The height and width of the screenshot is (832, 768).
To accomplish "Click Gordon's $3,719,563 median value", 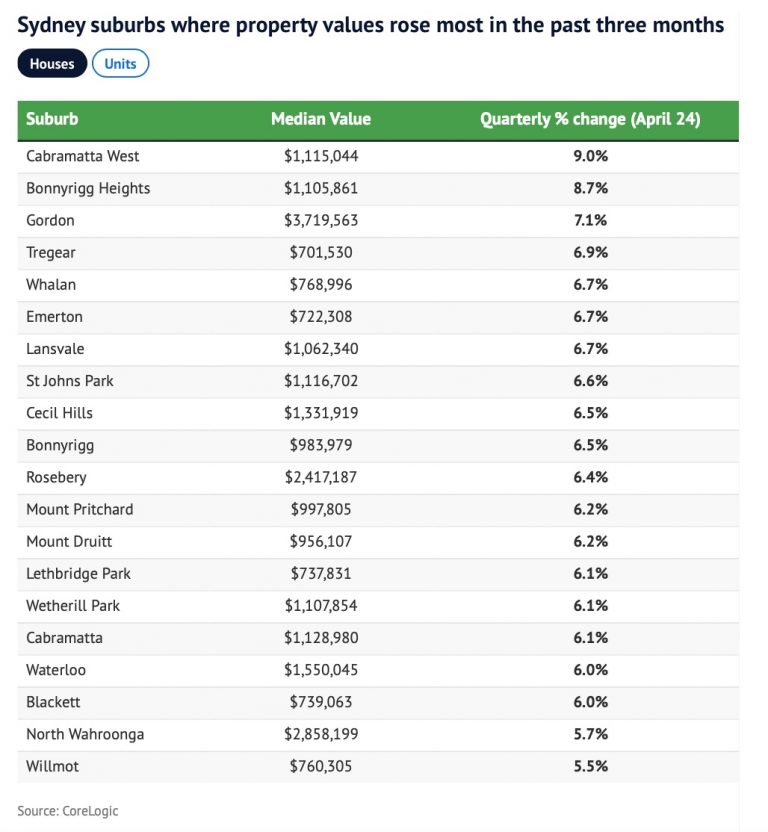I will pyautogui.click(x=320, y=220).
